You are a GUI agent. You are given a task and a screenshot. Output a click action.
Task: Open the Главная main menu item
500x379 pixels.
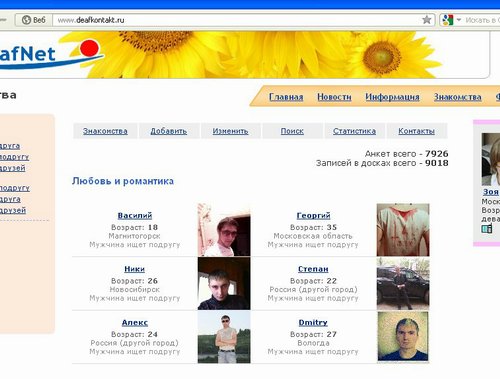(x=286, y=97)
